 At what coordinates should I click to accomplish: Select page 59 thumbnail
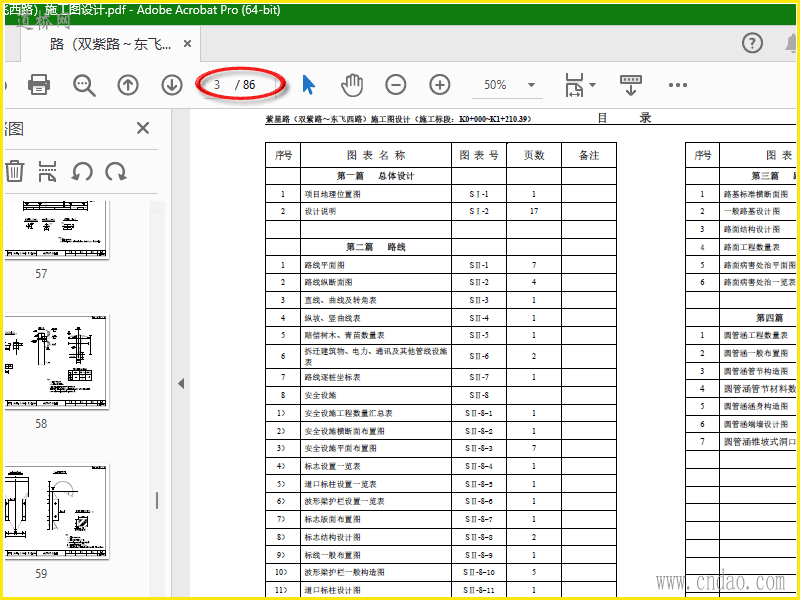click(x=57, y=511)
